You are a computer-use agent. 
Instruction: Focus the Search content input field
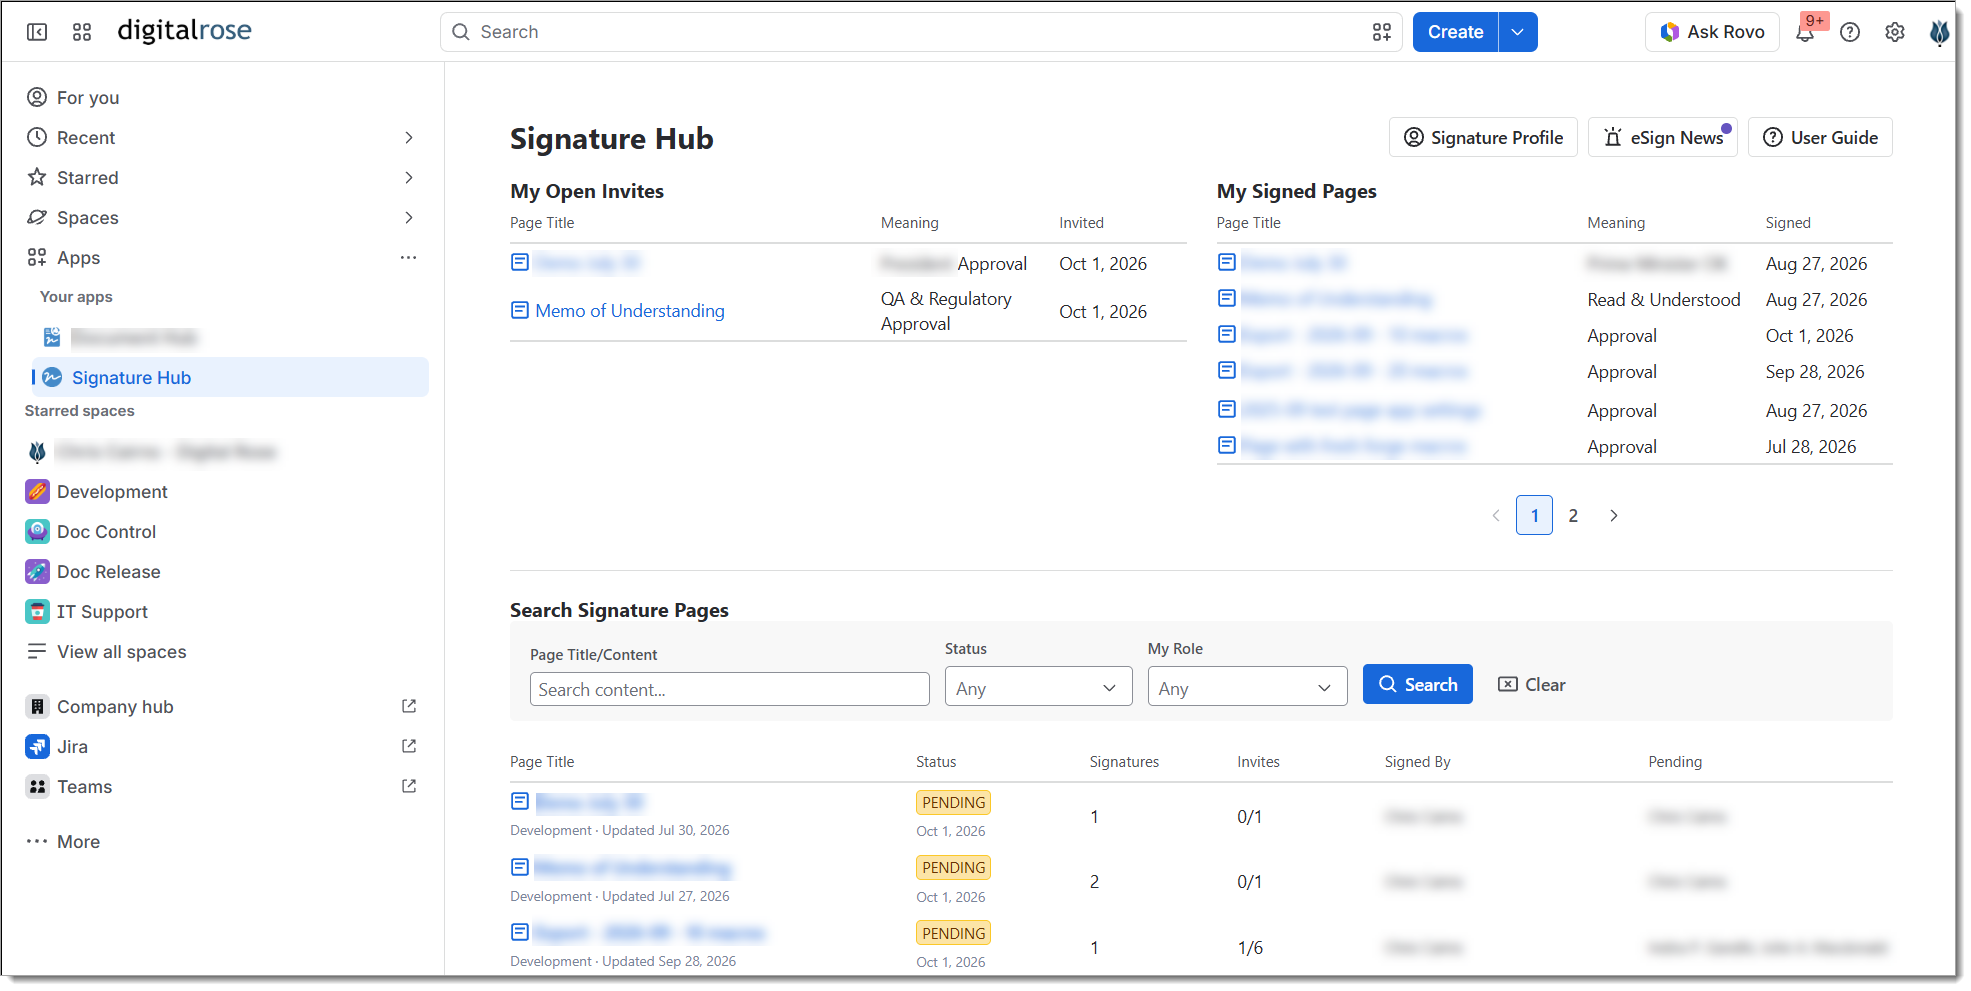pyautogui.click(x=729, y=689)
